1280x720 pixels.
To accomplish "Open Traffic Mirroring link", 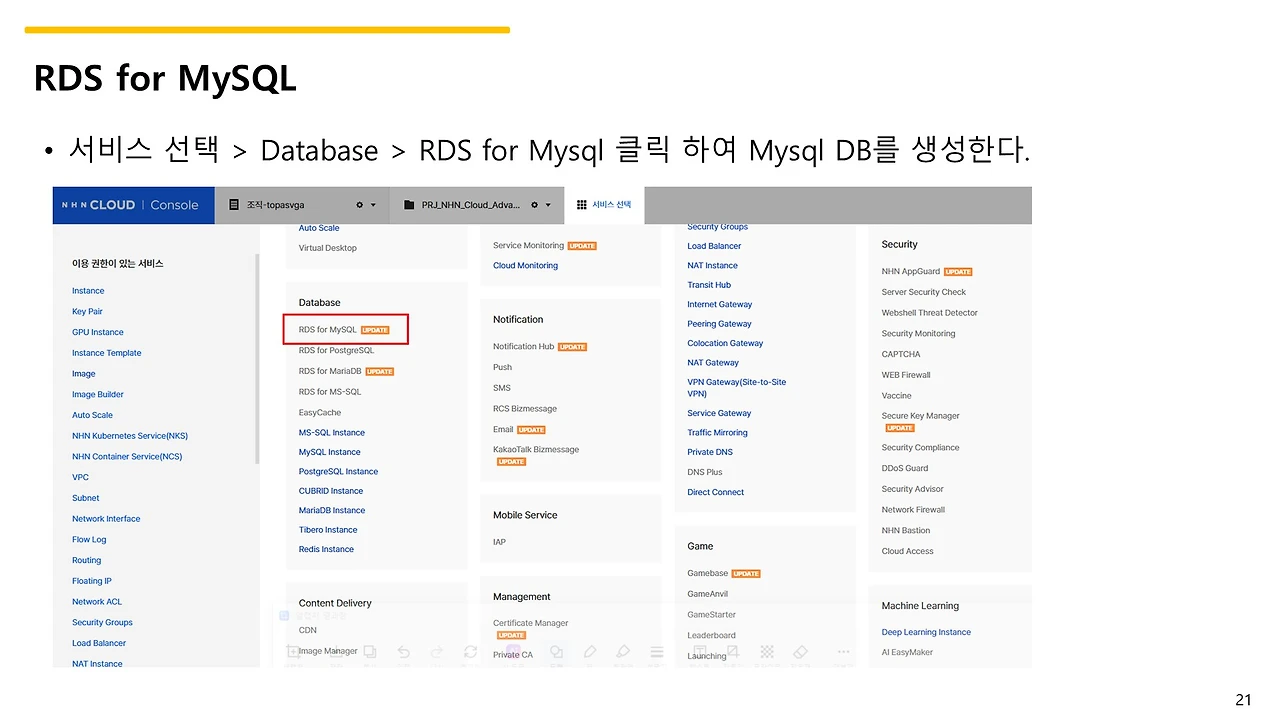I will coord(717,433).
